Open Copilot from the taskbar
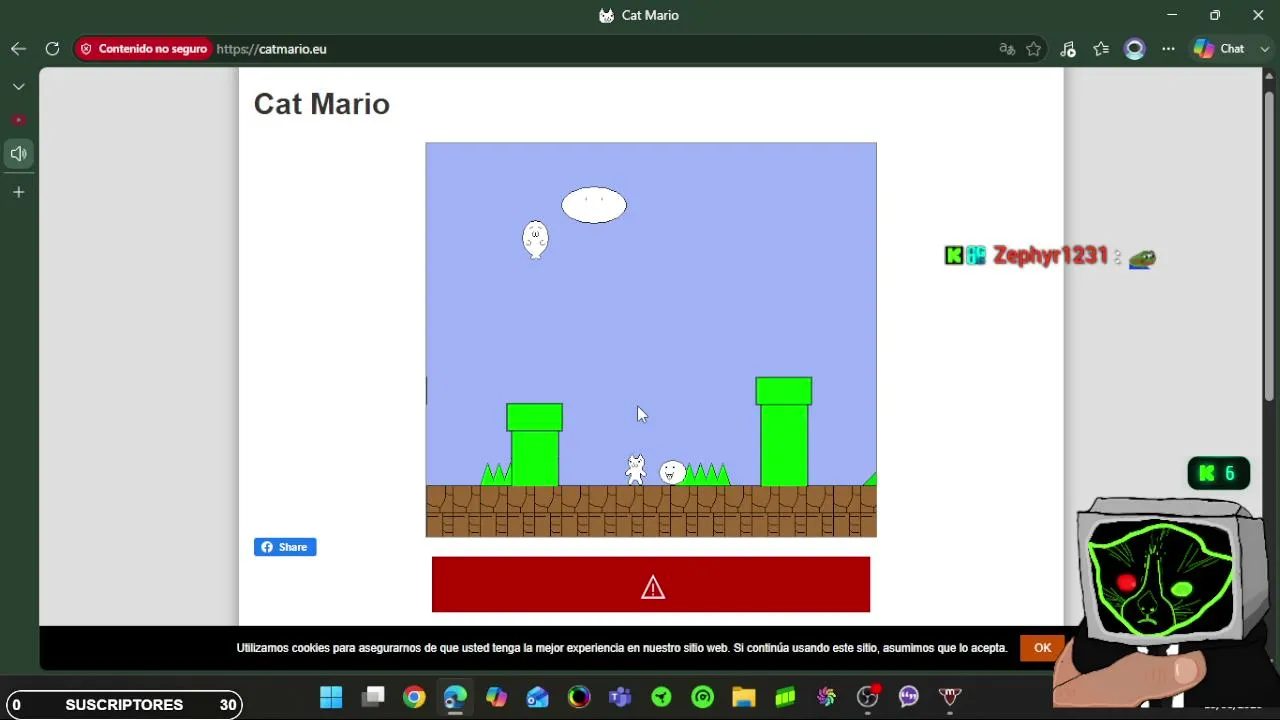Viewport: 1280px width, 720px height. [x=497, y=697]
